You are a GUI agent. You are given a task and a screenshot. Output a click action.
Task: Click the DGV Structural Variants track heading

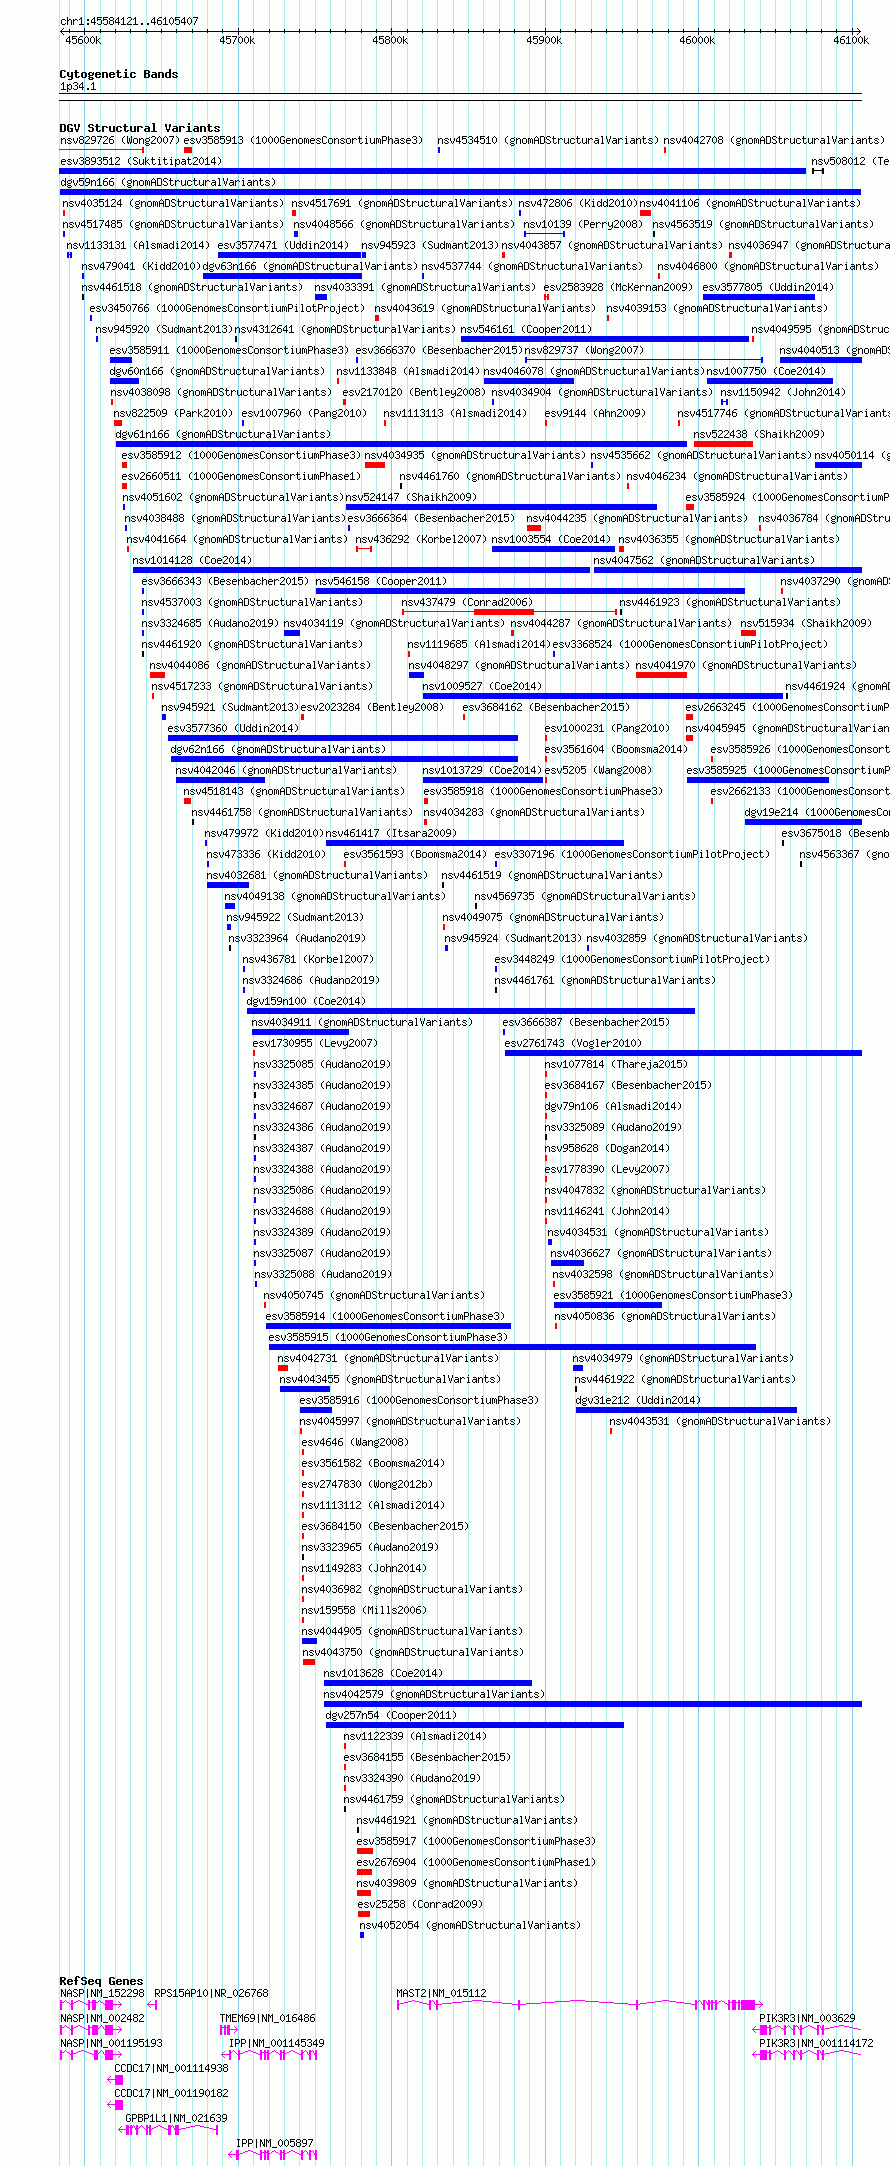click(139, 128)
